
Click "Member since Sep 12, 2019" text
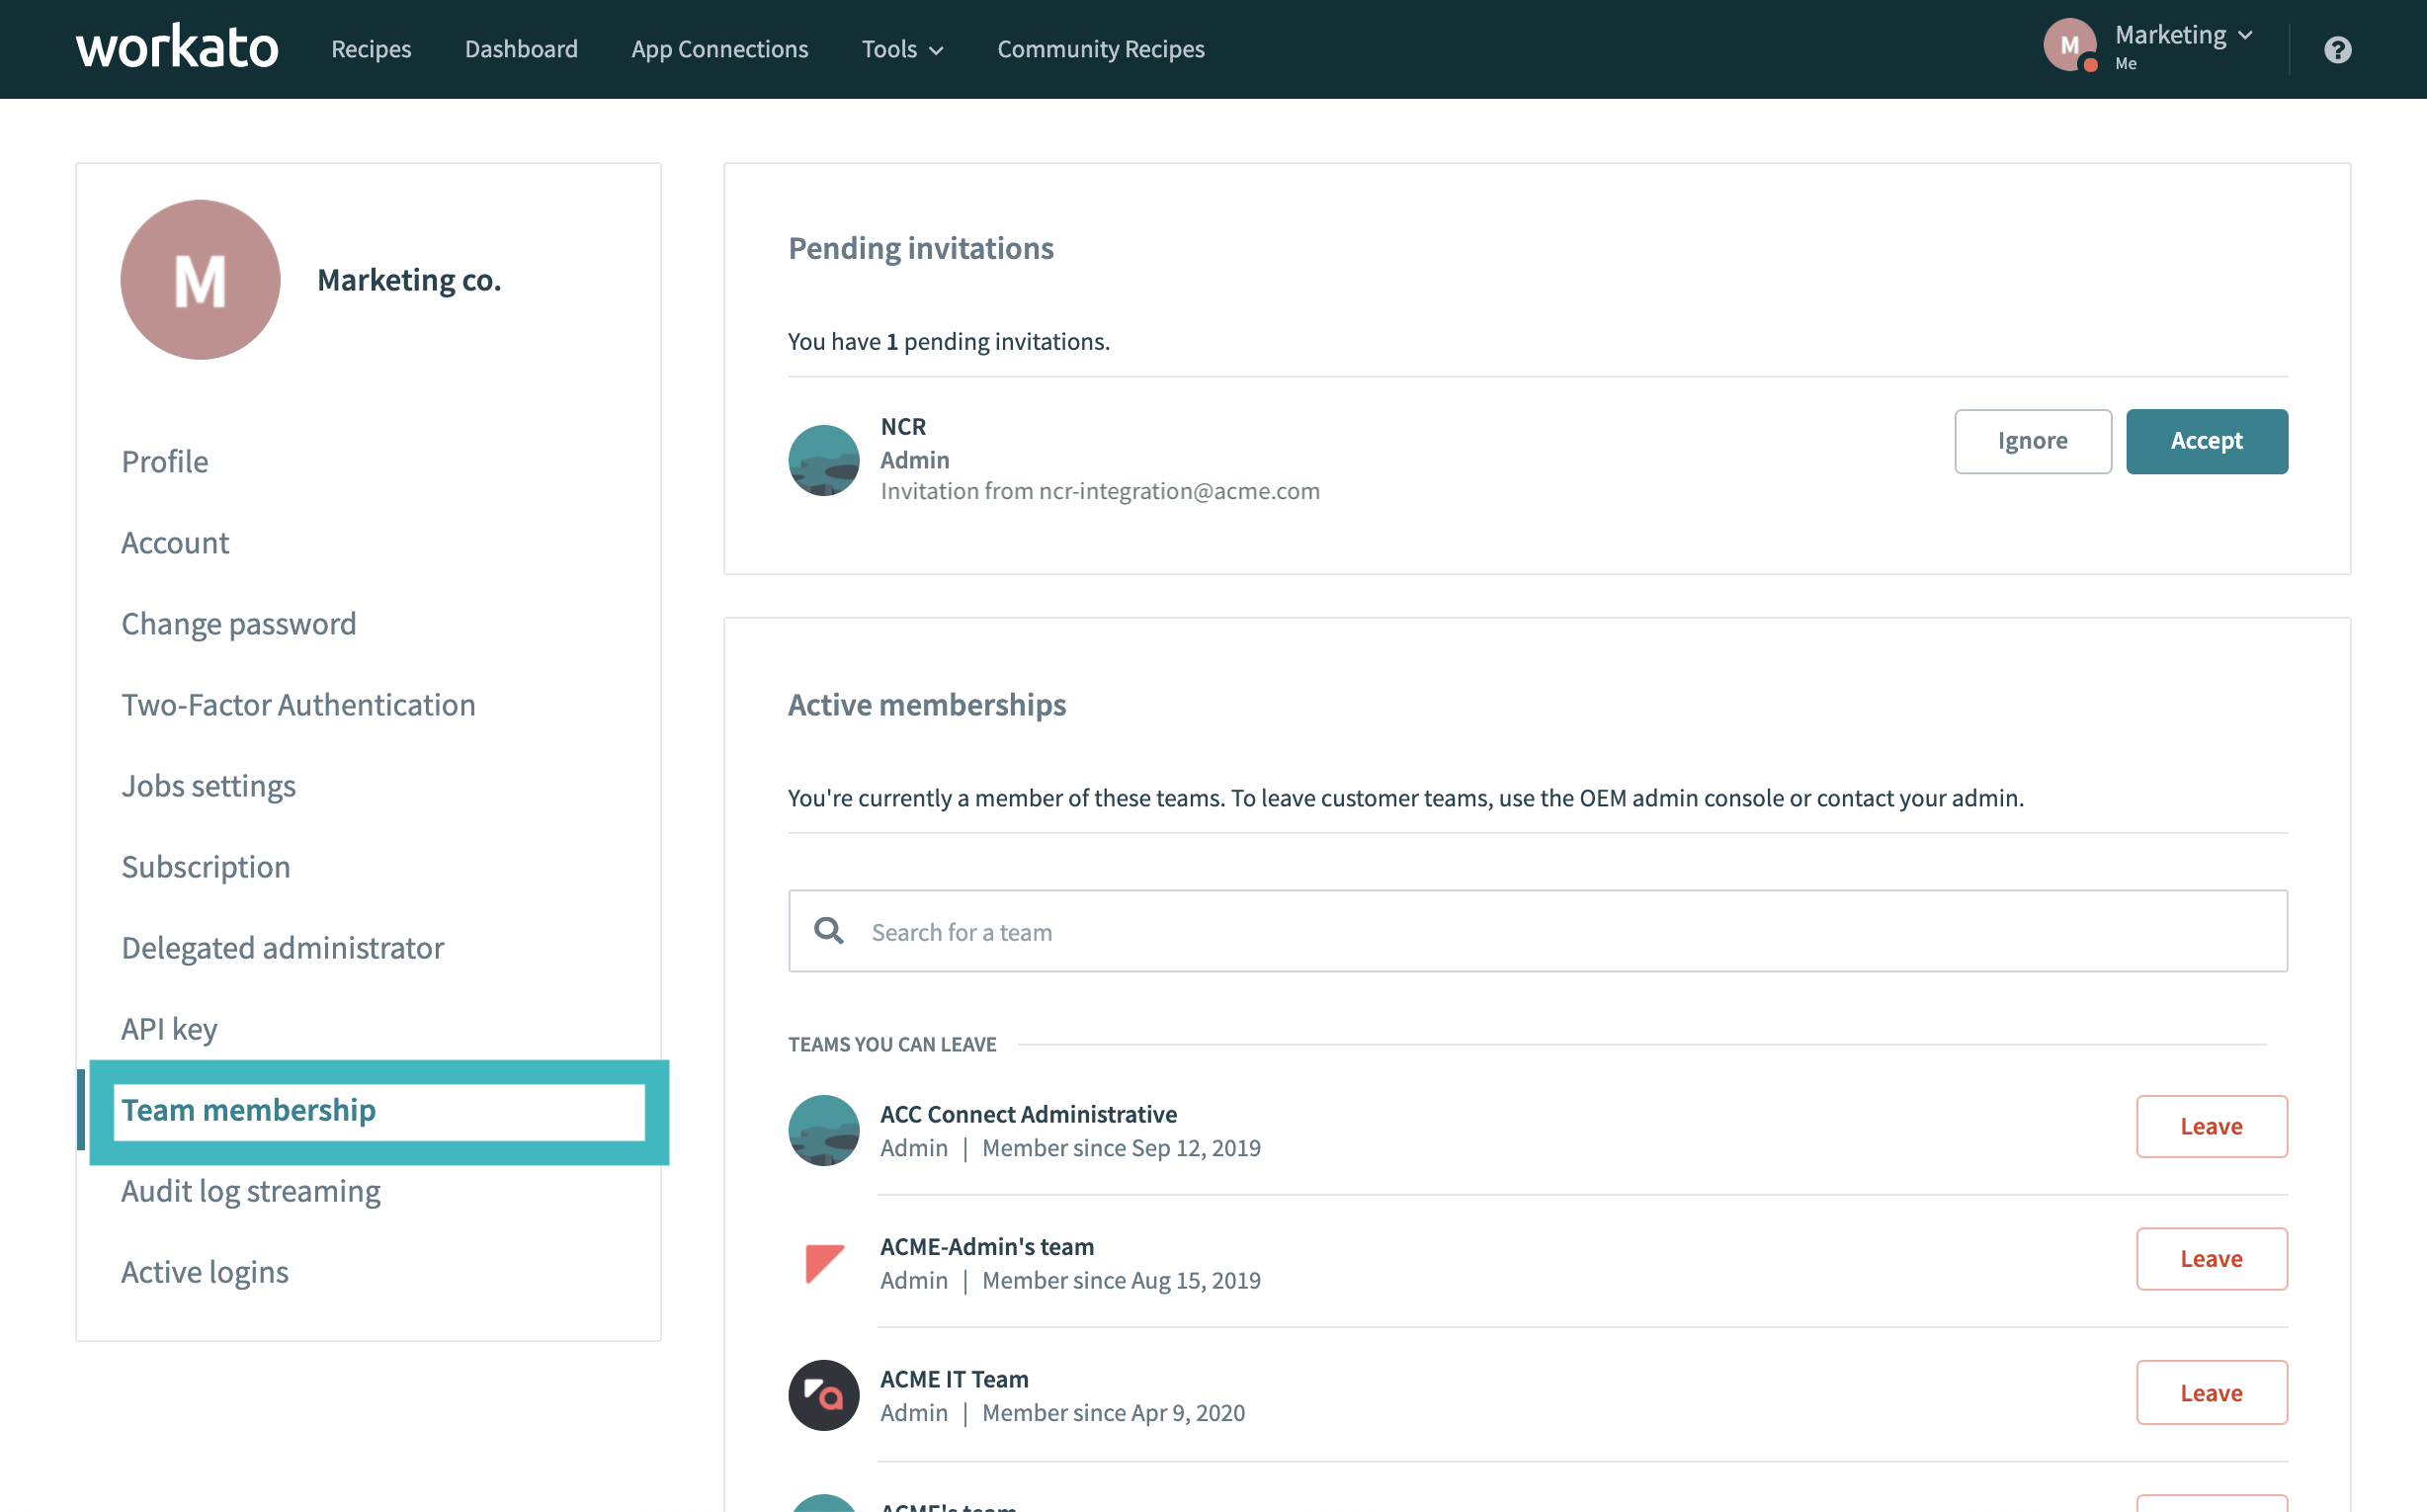1121,1148
